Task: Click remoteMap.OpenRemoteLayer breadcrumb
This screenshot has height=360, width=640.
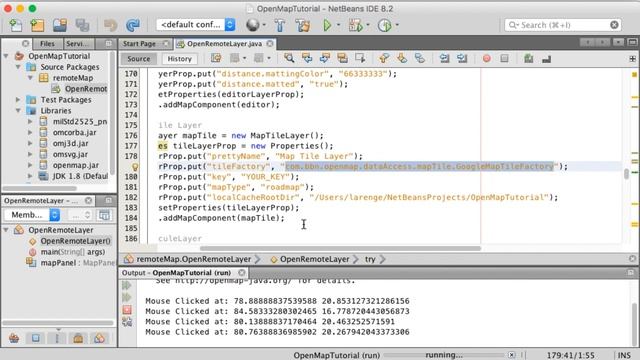Action: (x=193, y=259)
